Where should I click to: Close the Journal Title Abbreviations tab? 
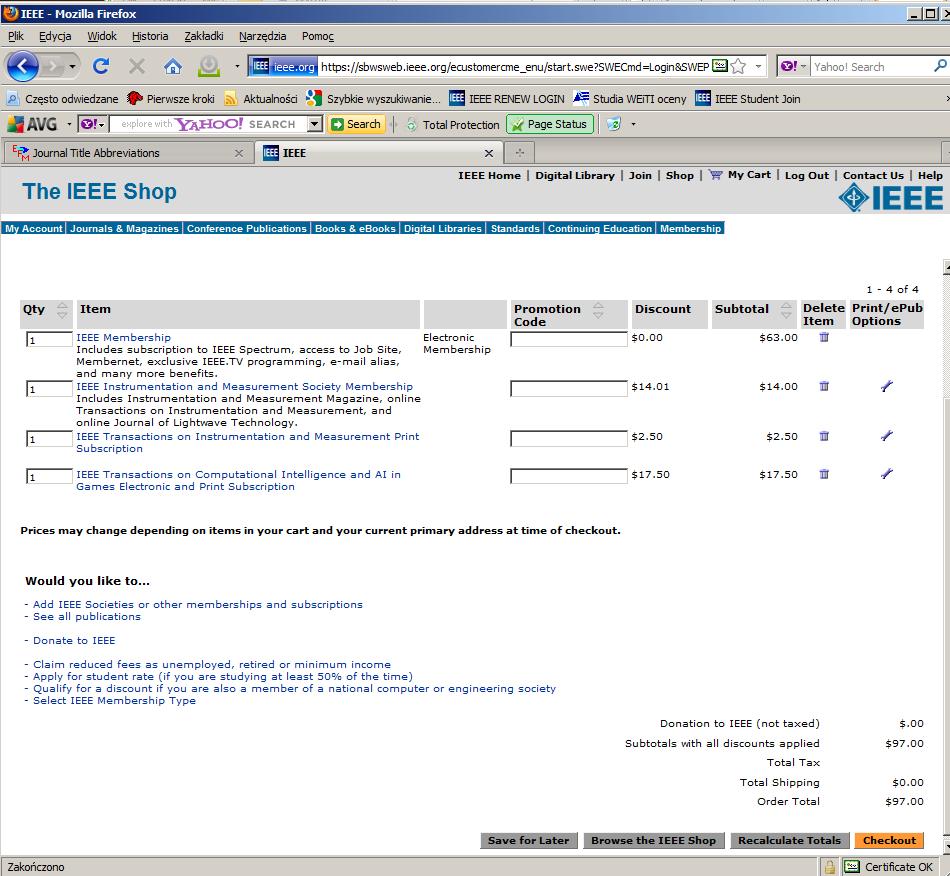(x=239, y=153)
